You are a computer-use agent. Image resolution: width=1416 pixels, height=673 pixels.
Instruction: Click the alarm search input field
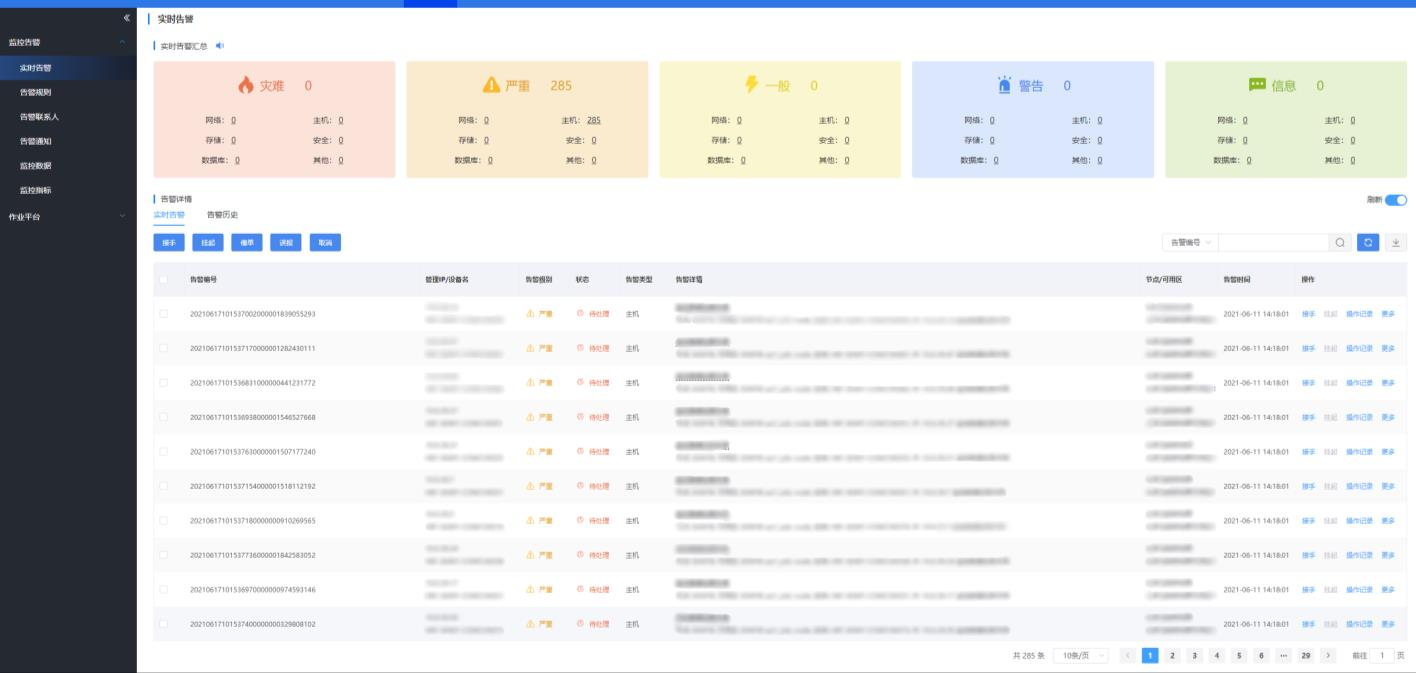click(x=1272, y=243)
